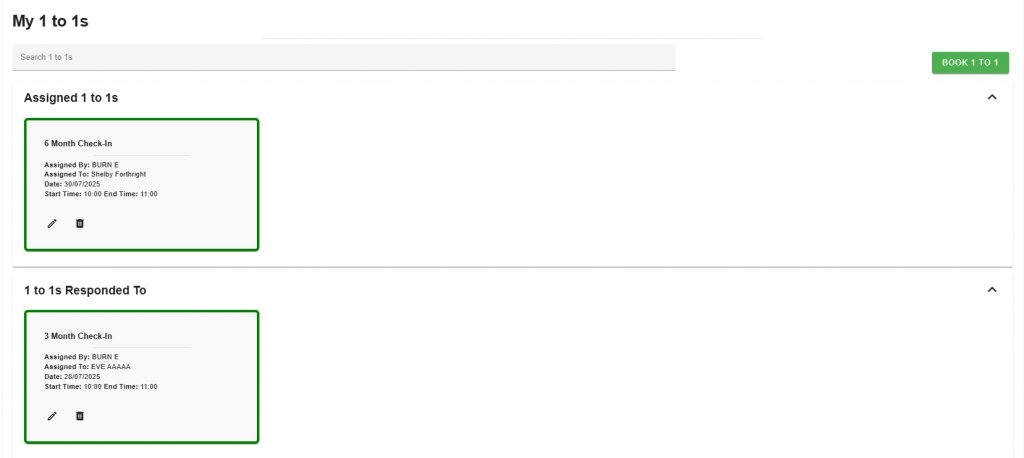Delete the 6 Month Check-In entry
1024x458 pixels.
tap(80, 223)
